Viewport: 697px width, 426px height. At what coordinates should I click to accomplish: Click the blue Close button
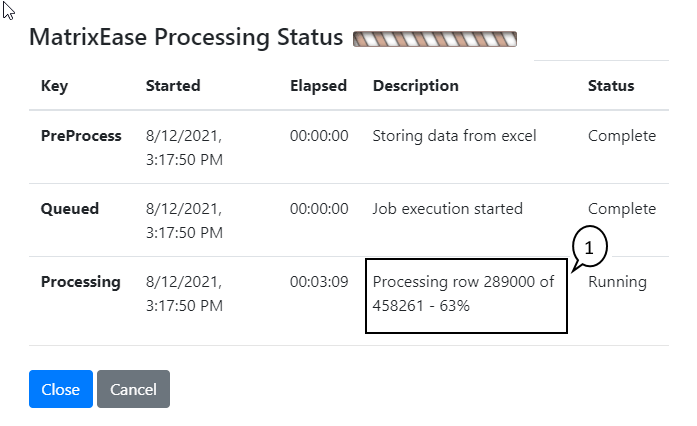tap(60, 389)
